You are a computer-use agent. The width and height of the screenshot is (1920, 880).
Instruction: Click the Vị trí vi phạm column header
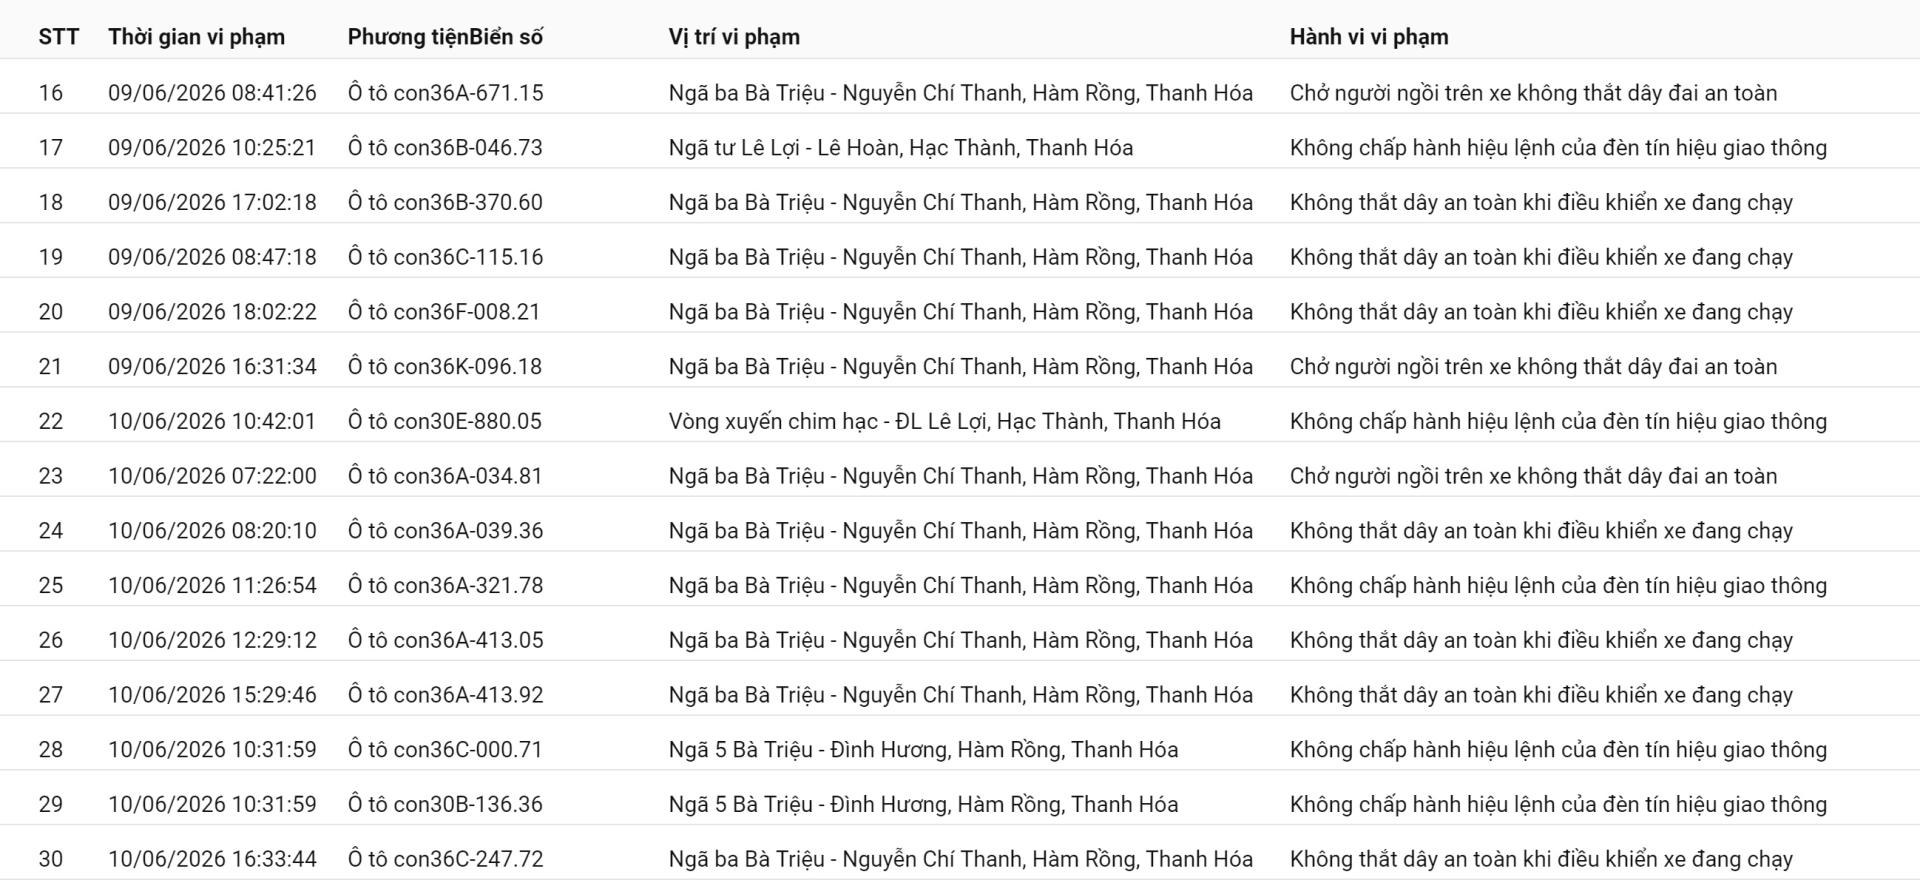[x=734, y=37]
